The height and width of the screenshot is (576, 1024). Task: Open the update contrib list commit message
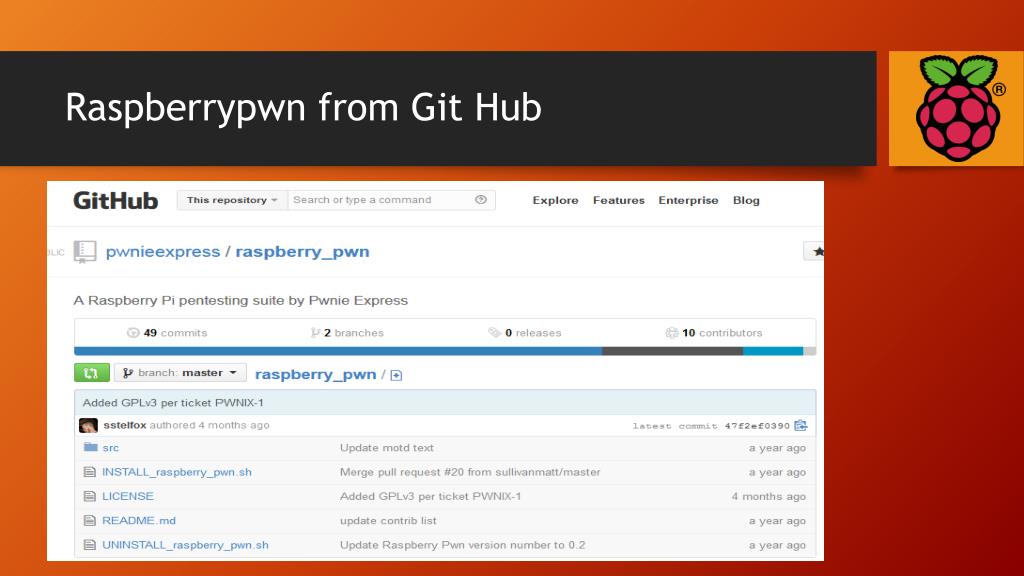[388, 520]
